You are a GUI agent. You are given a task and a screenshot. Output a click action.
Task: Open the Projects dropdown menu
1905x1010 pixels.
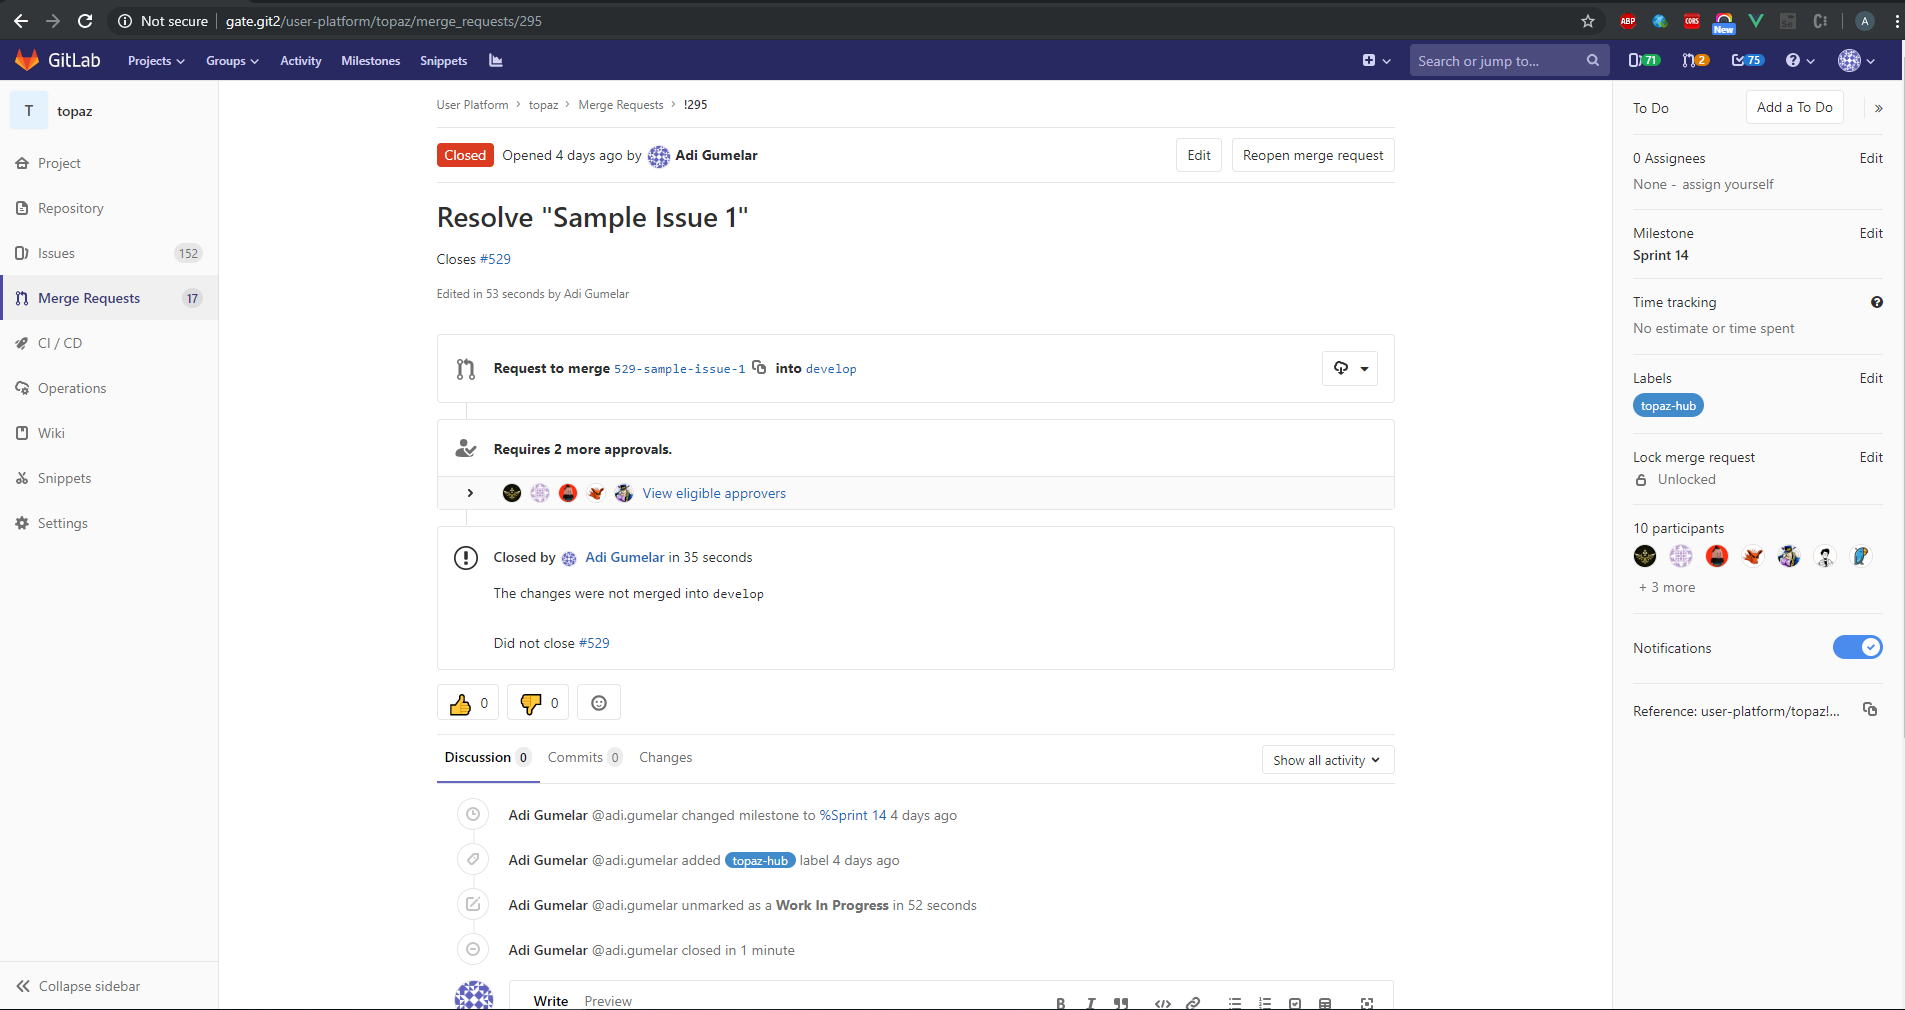coord(156,61)
